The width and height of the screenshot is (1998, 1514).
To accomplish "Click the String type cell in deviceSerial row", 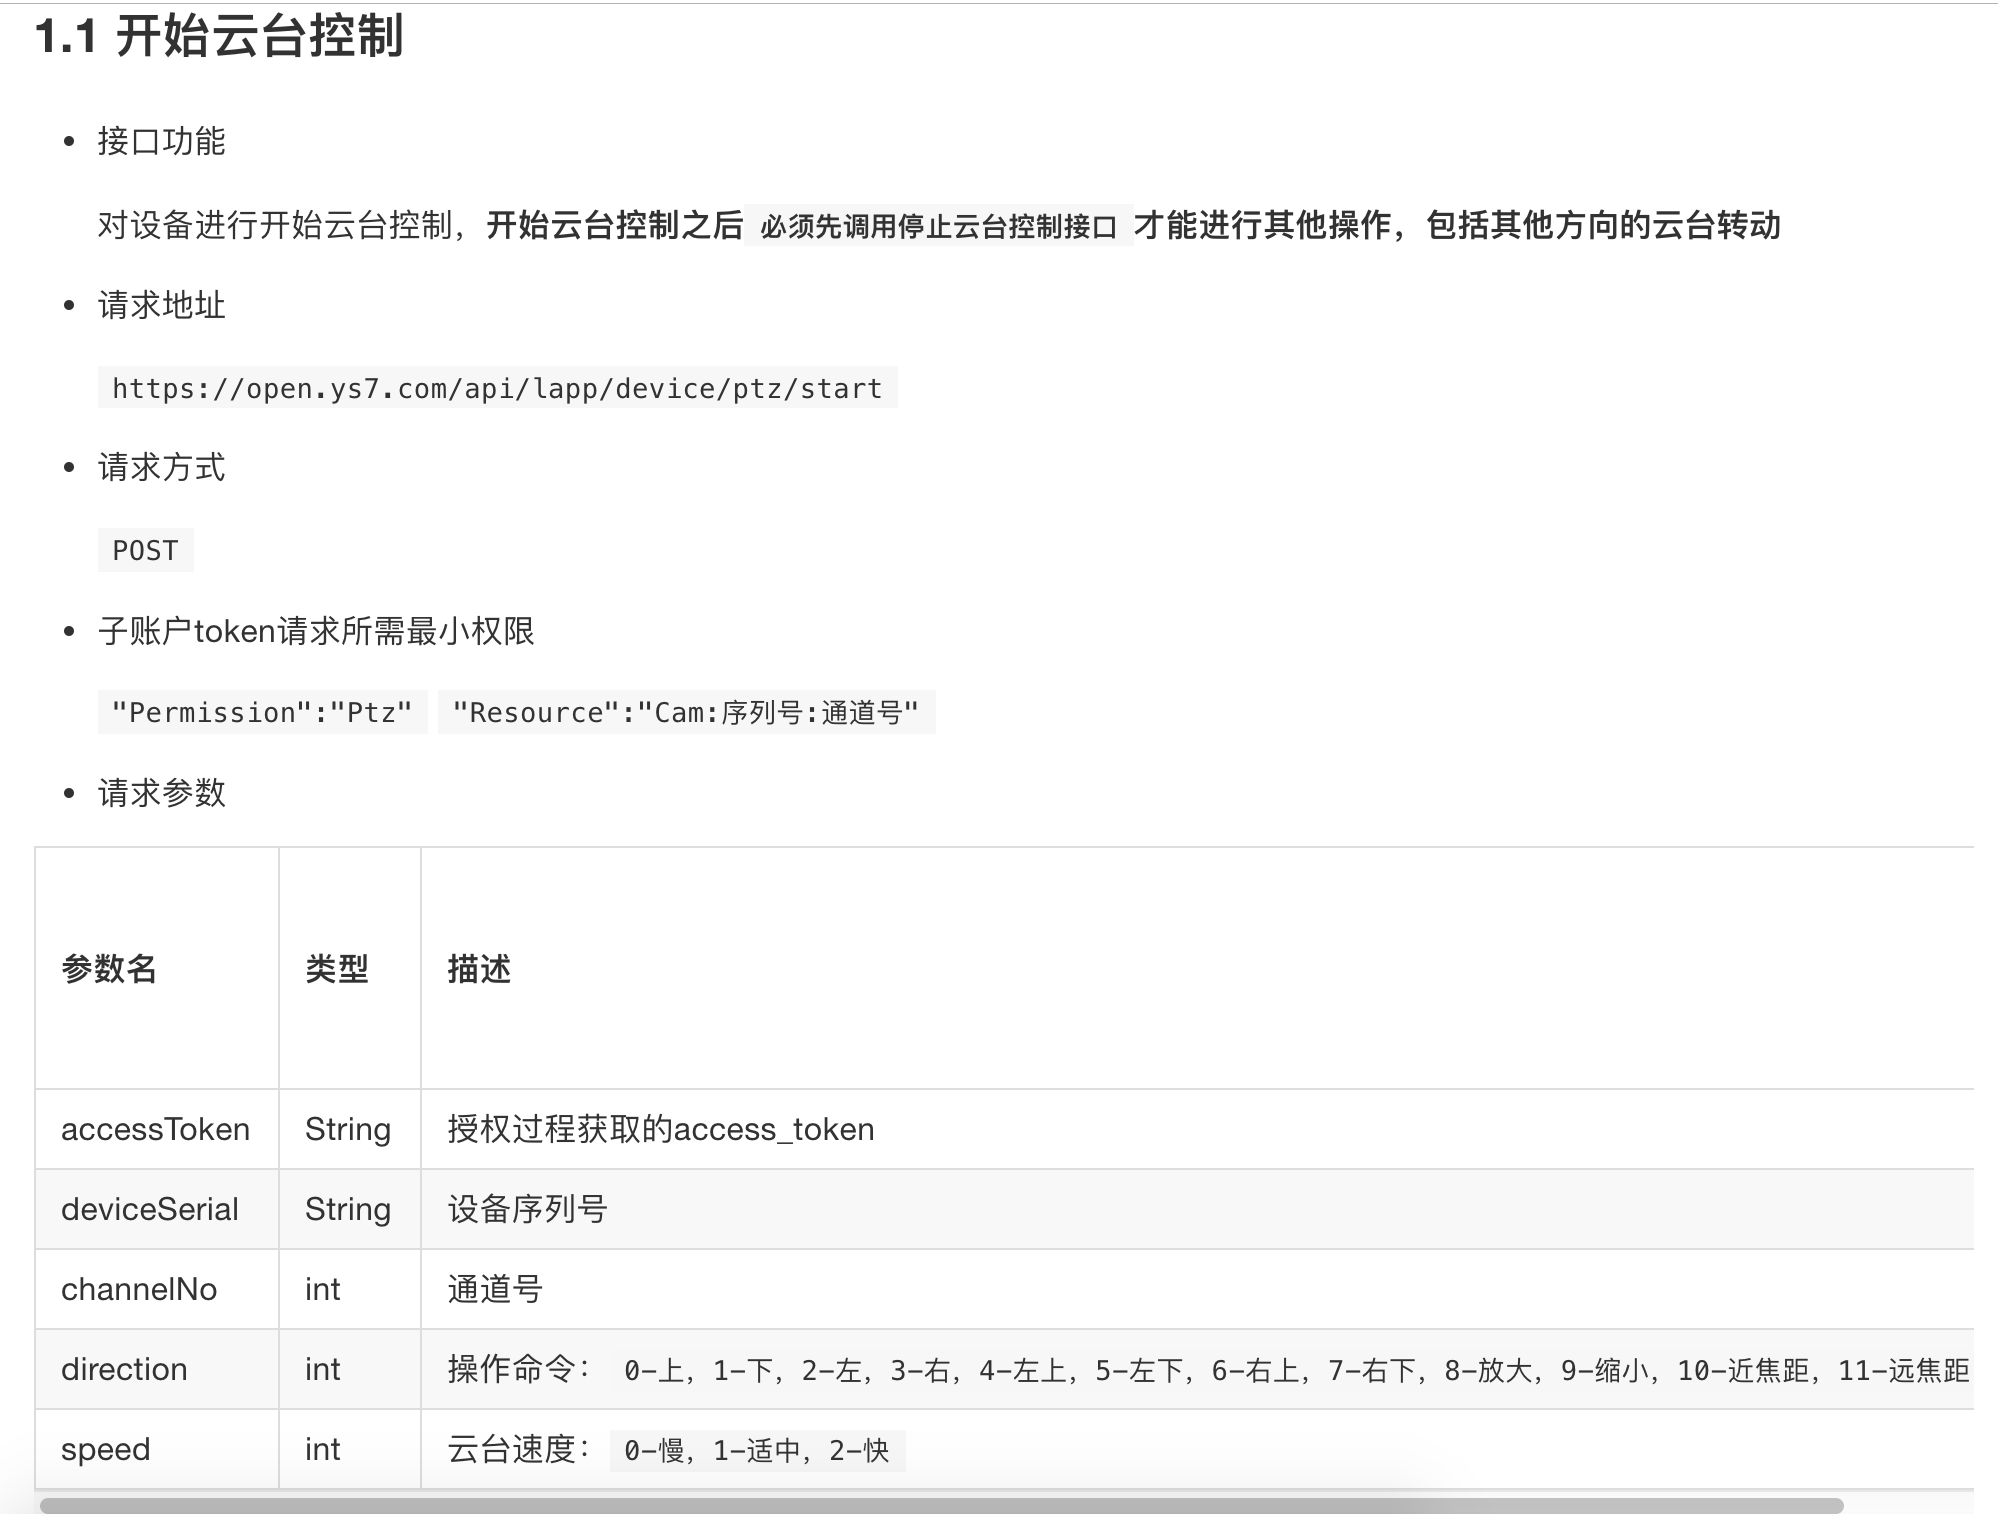I will click(348, 1209).
